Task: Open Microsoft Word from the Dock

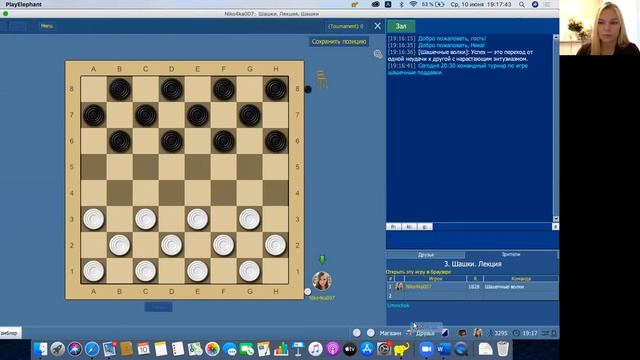Action: coord(444,349)
